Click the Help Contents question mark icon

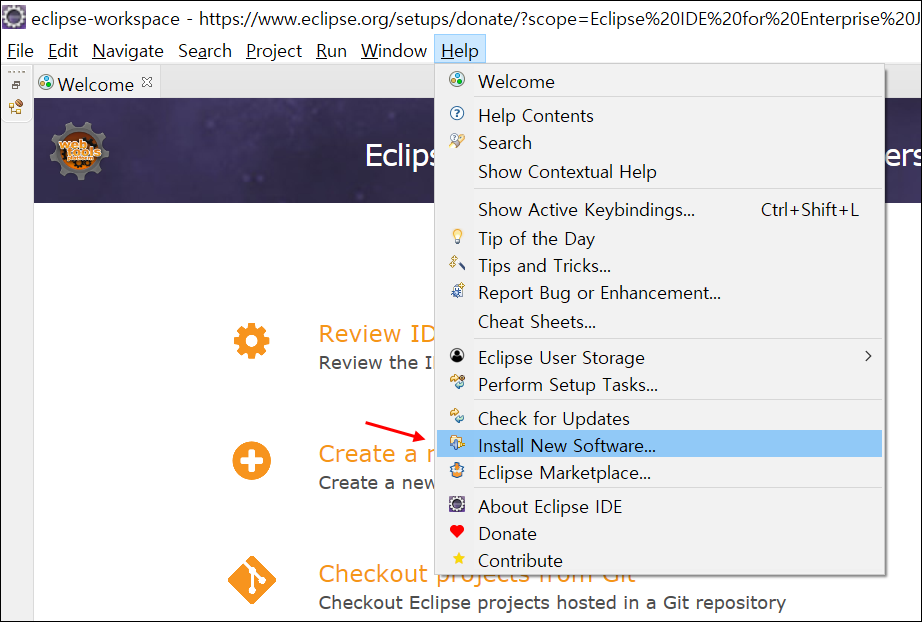(x=457, y=113)
